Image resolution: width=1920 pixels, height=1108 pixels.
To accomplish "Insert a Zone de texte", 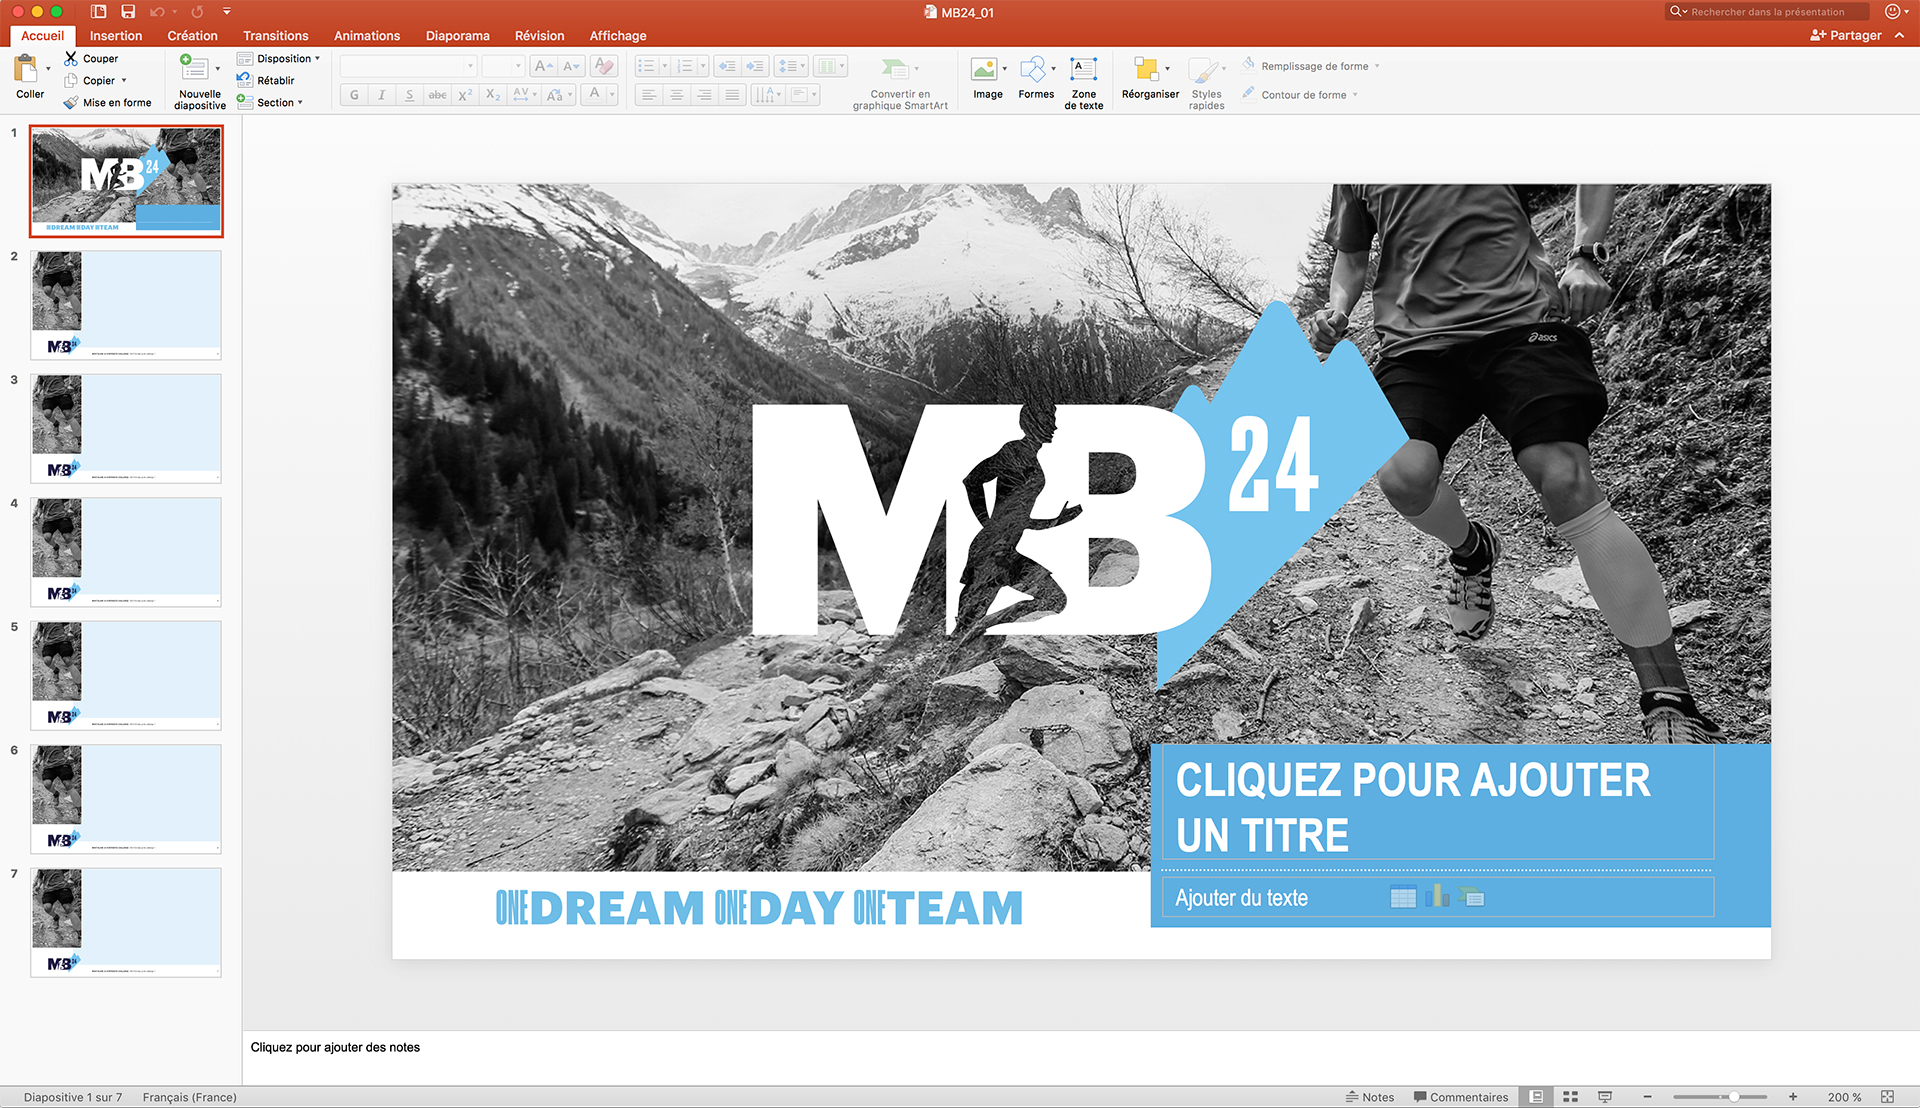I will pyautogui.click(x=1084, y=82).
